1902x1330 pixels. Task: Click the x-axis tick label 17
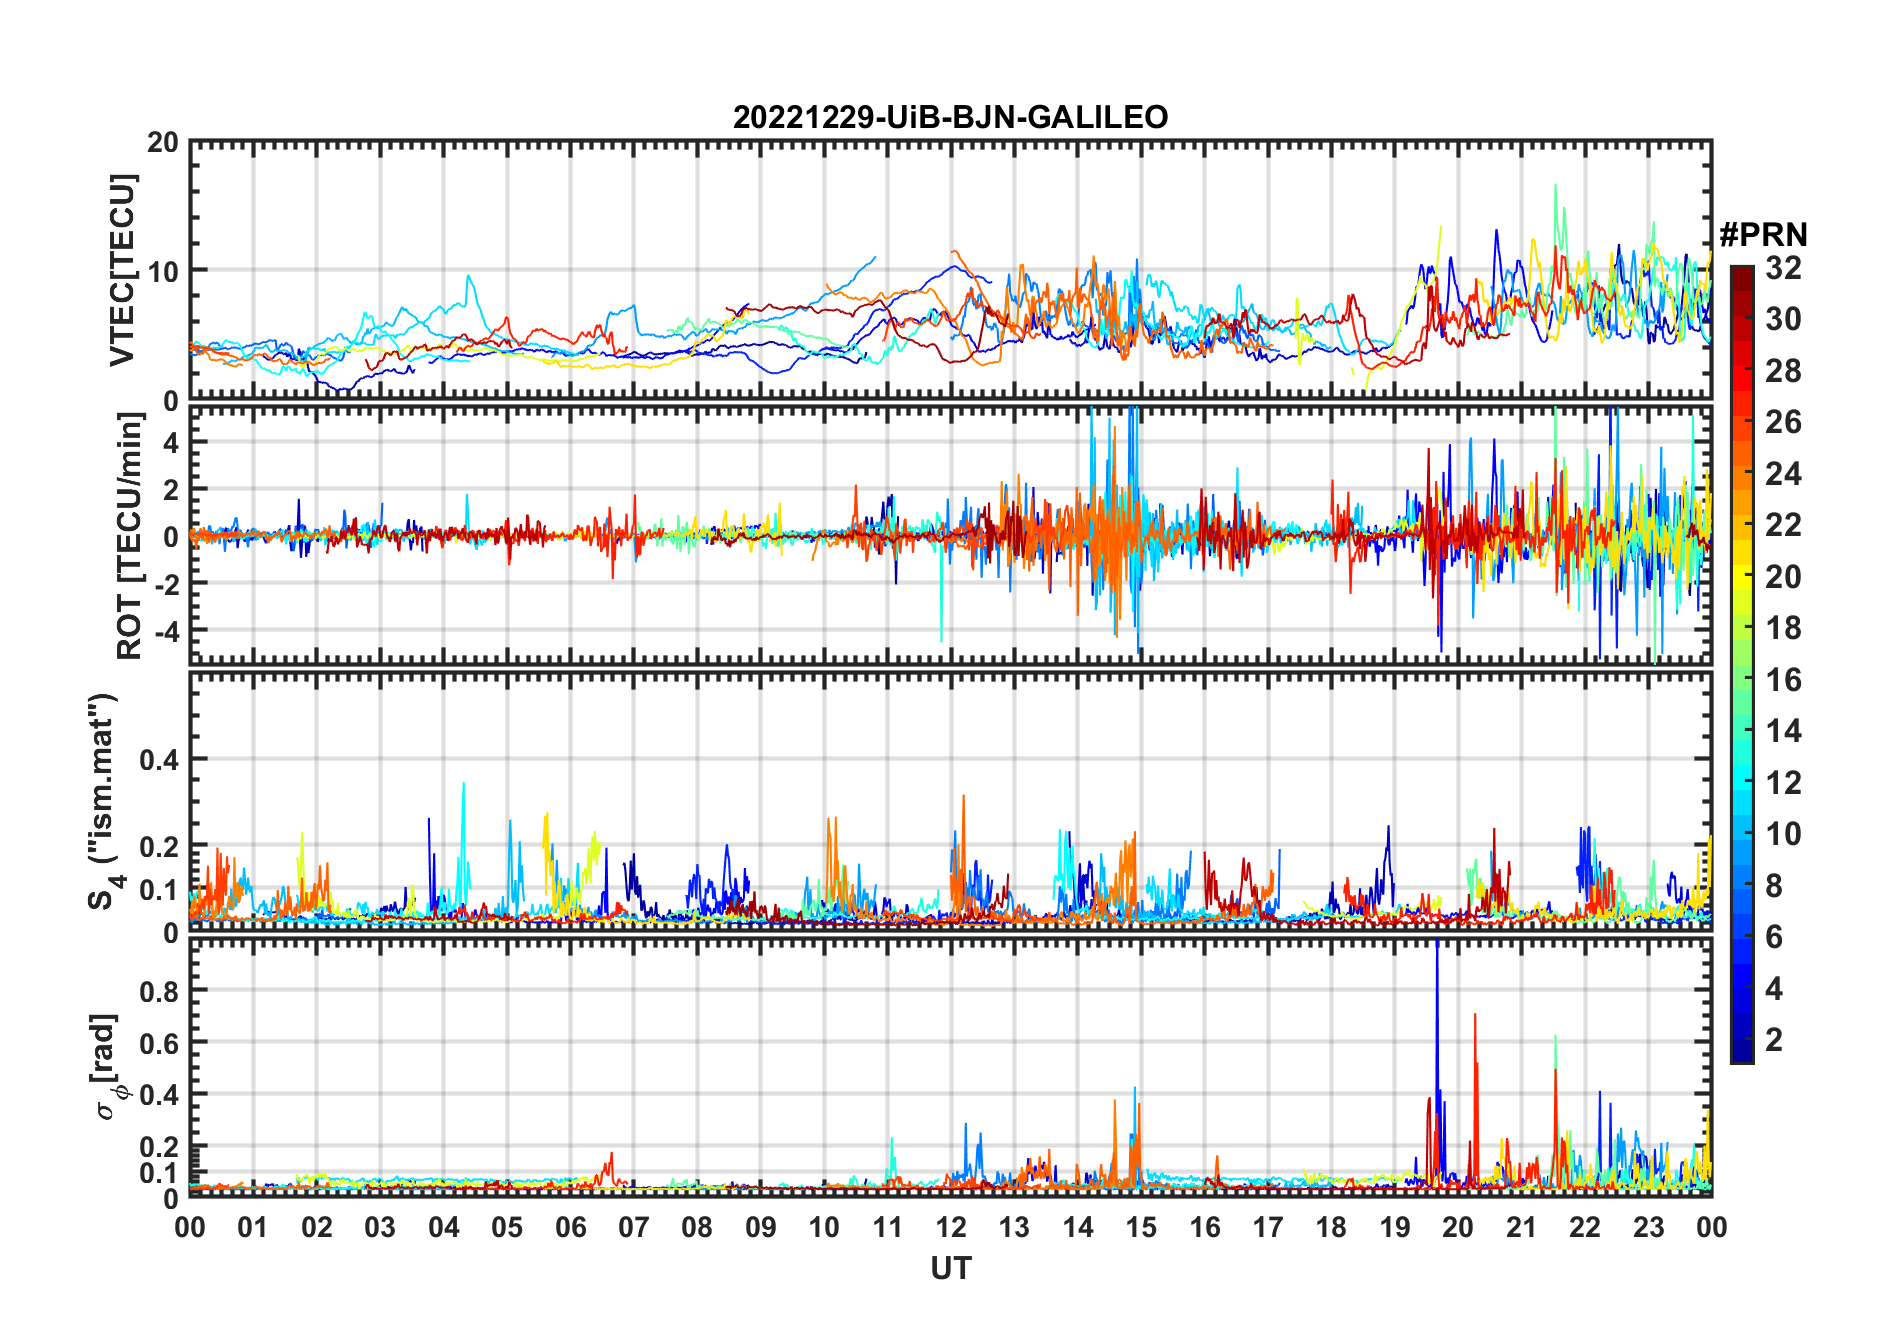1268,1227
